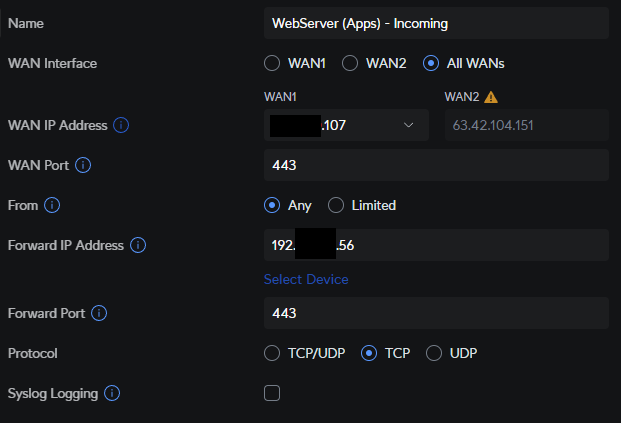The image size is (621, 423).
Task: Select Any for the From source
Action: (272, 205)
